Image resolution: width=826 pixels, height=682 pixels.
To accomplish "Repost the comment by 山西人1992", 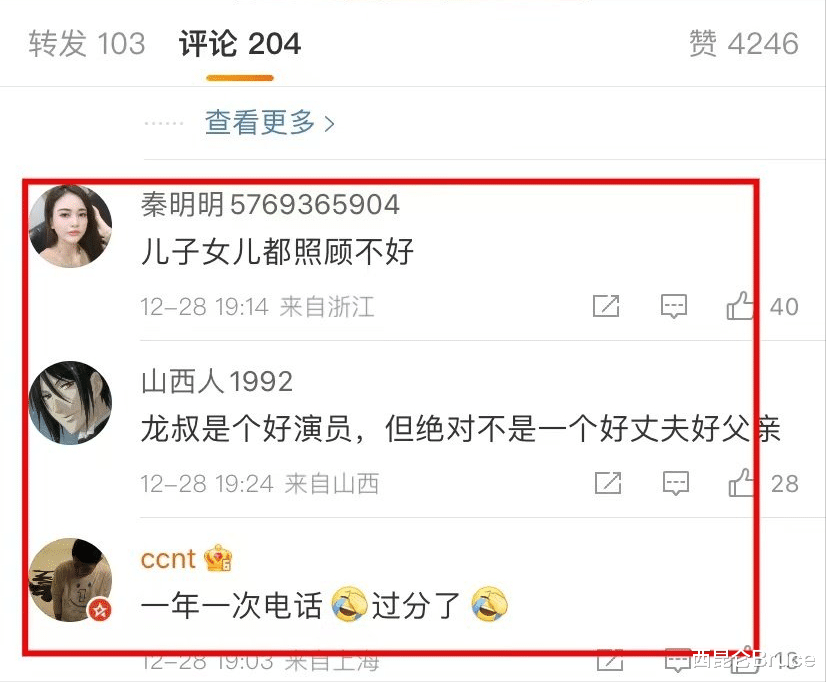I will (608, 483).
